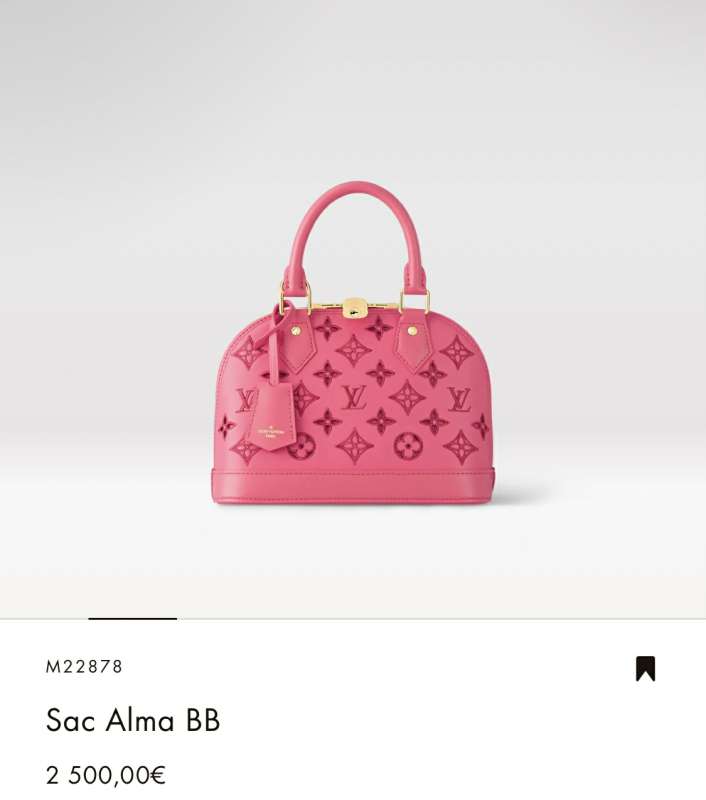Click the partially hidden left LV monogram
This screenshot has height=800, width=706.
coord(245,400)
